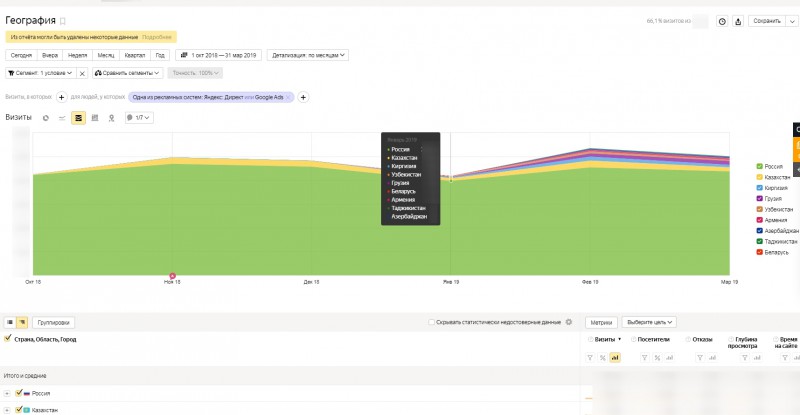Click the export report icon
Viewport: 800px width, 415px height.
[x=738, y=21]
